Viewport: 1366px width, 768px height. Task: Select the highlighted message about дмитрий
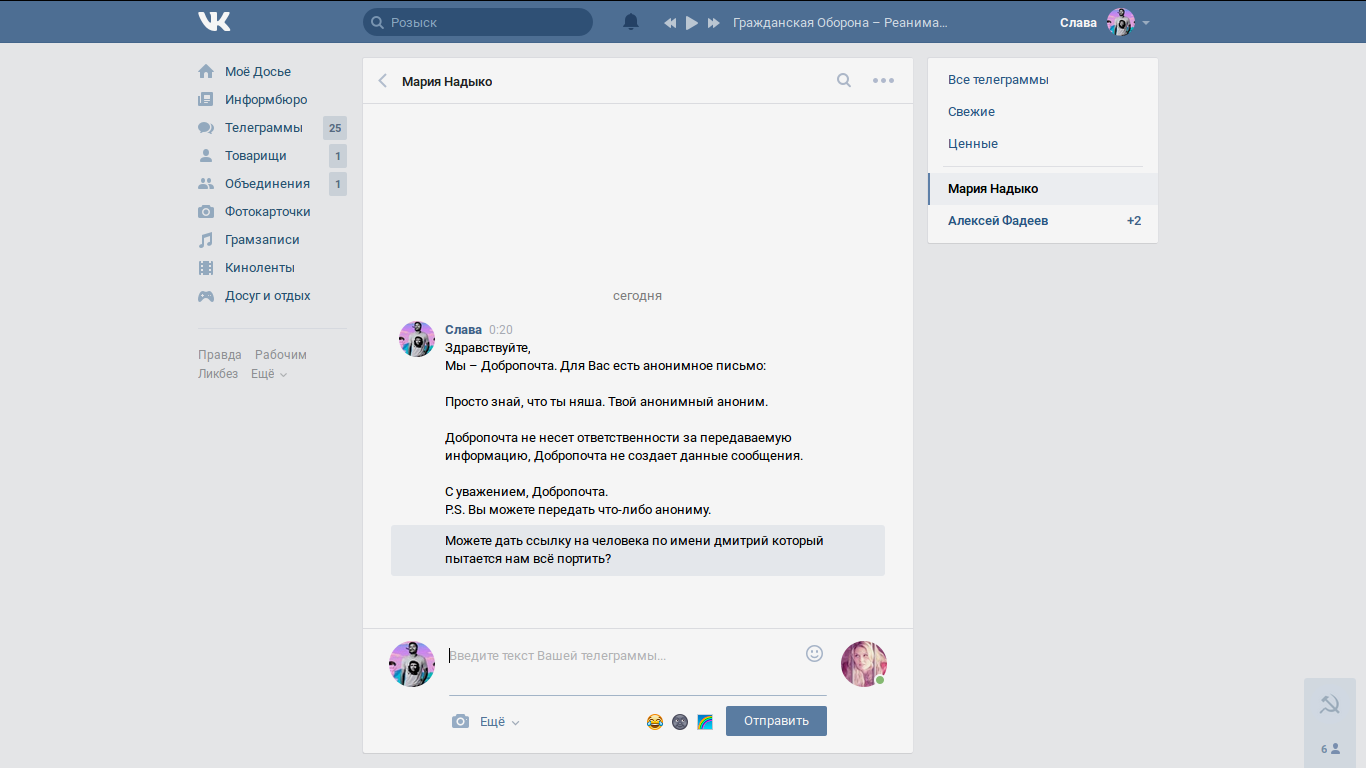coord(638,550)
